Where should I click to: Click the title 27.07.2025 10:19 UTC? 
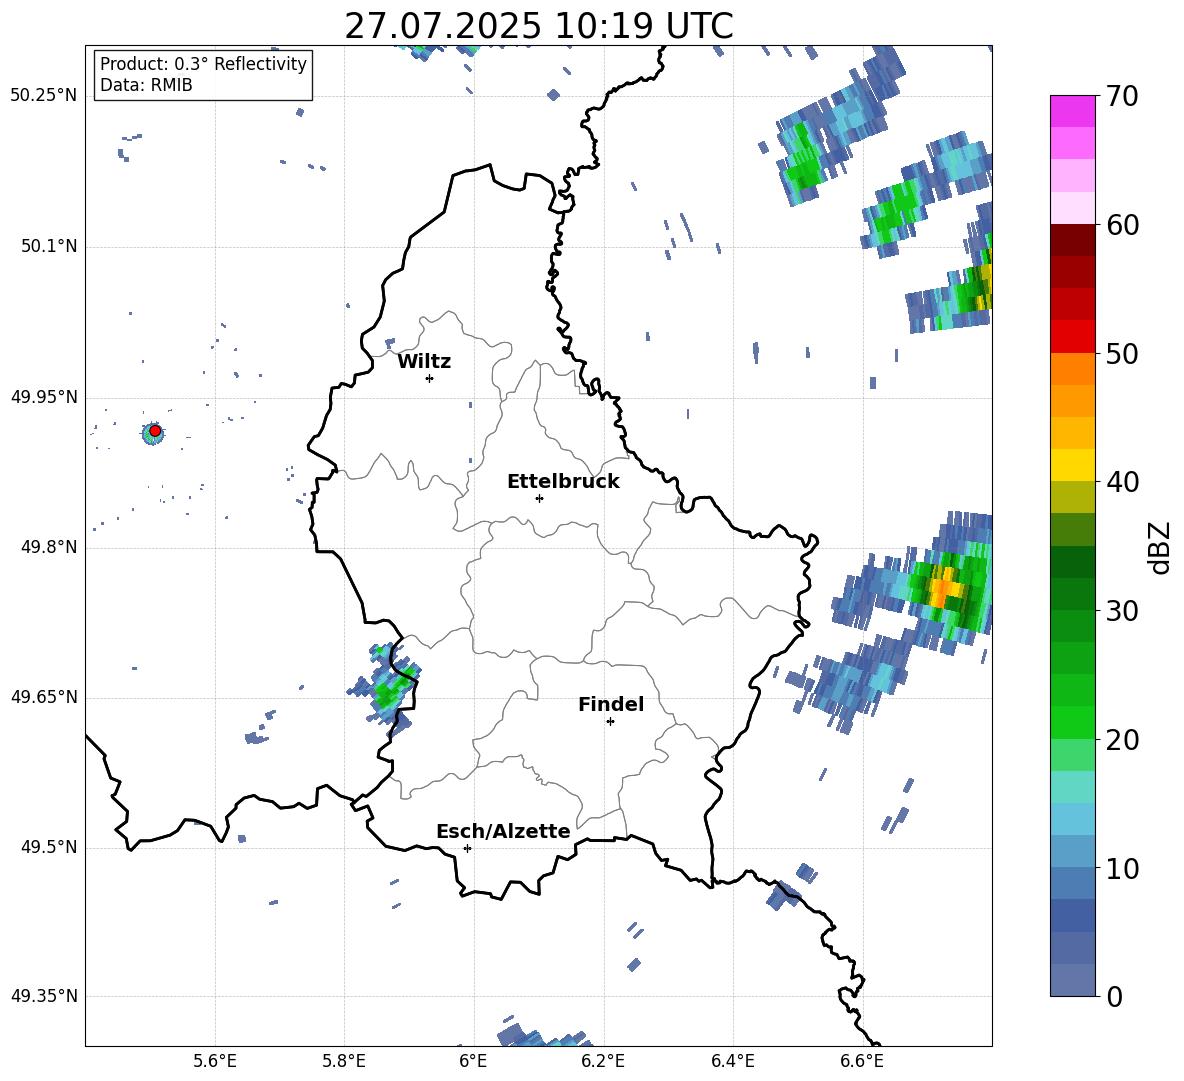(x=538, y=26)
